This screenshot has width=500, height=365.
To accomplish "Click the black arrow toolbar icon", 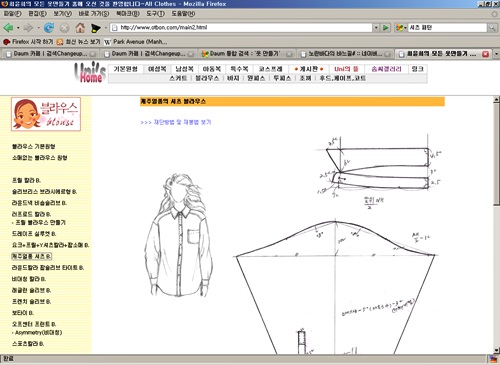I will pyautogui.click(x=96, y=28).
